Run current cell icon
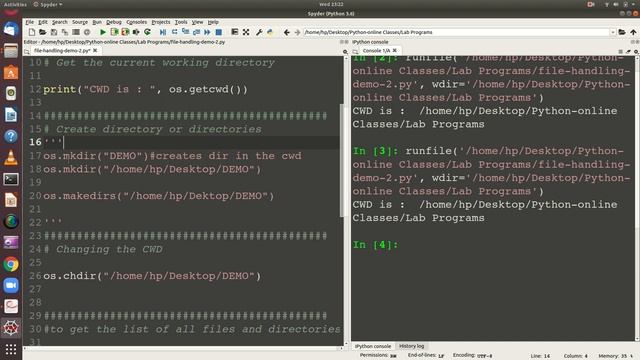 pos(114,32)
